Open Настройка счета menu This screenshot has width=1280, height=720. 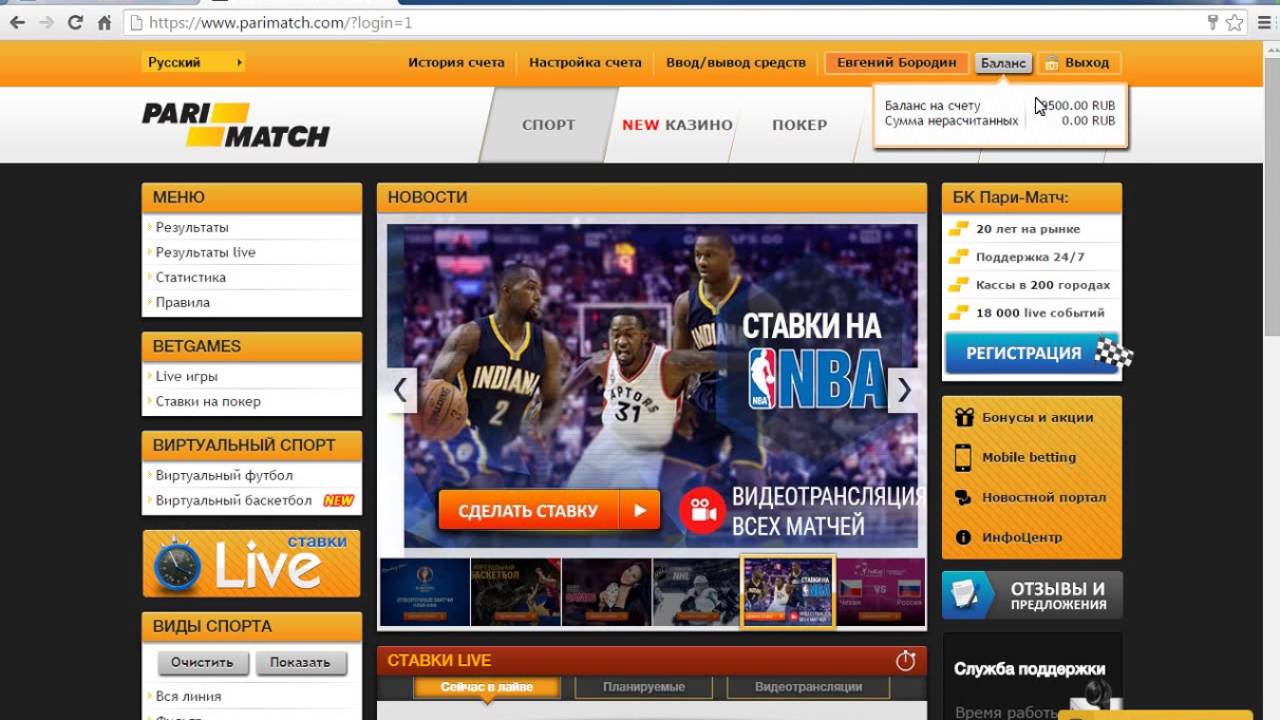click(x=585, y=62)
